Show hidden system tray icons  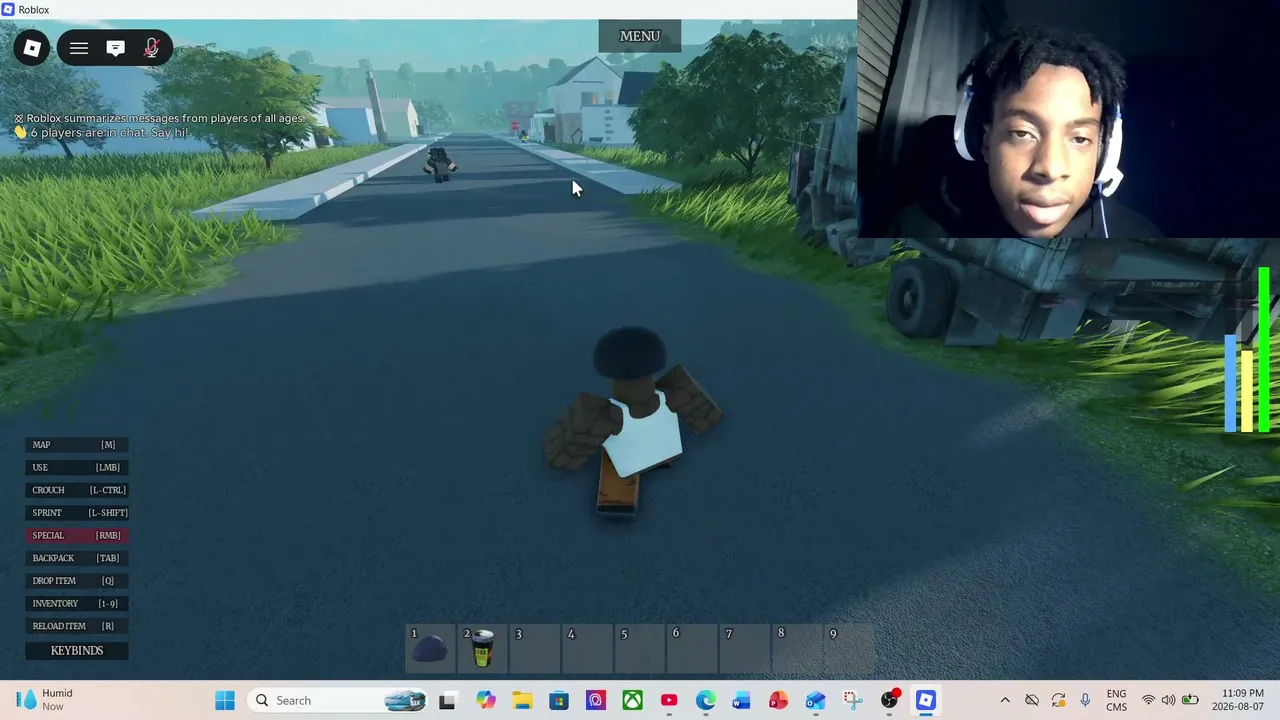1005,700
